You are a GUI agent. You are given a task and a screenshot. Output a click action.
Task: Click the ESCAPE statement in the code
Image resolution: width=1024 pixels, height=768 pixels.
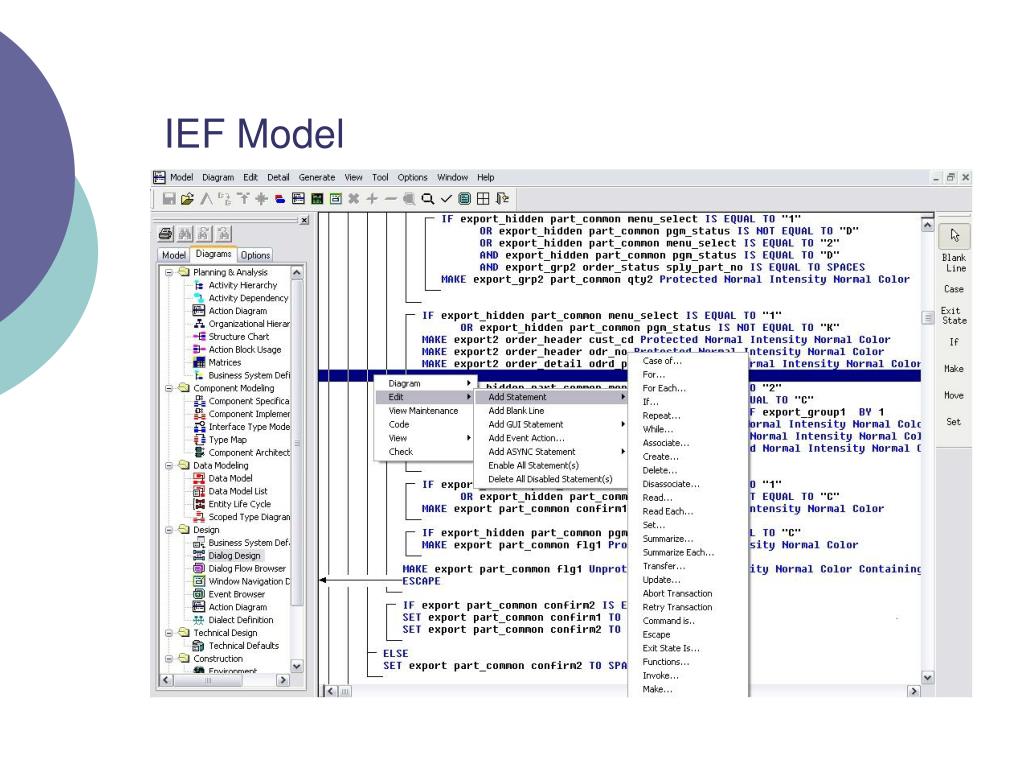point(421,581)
